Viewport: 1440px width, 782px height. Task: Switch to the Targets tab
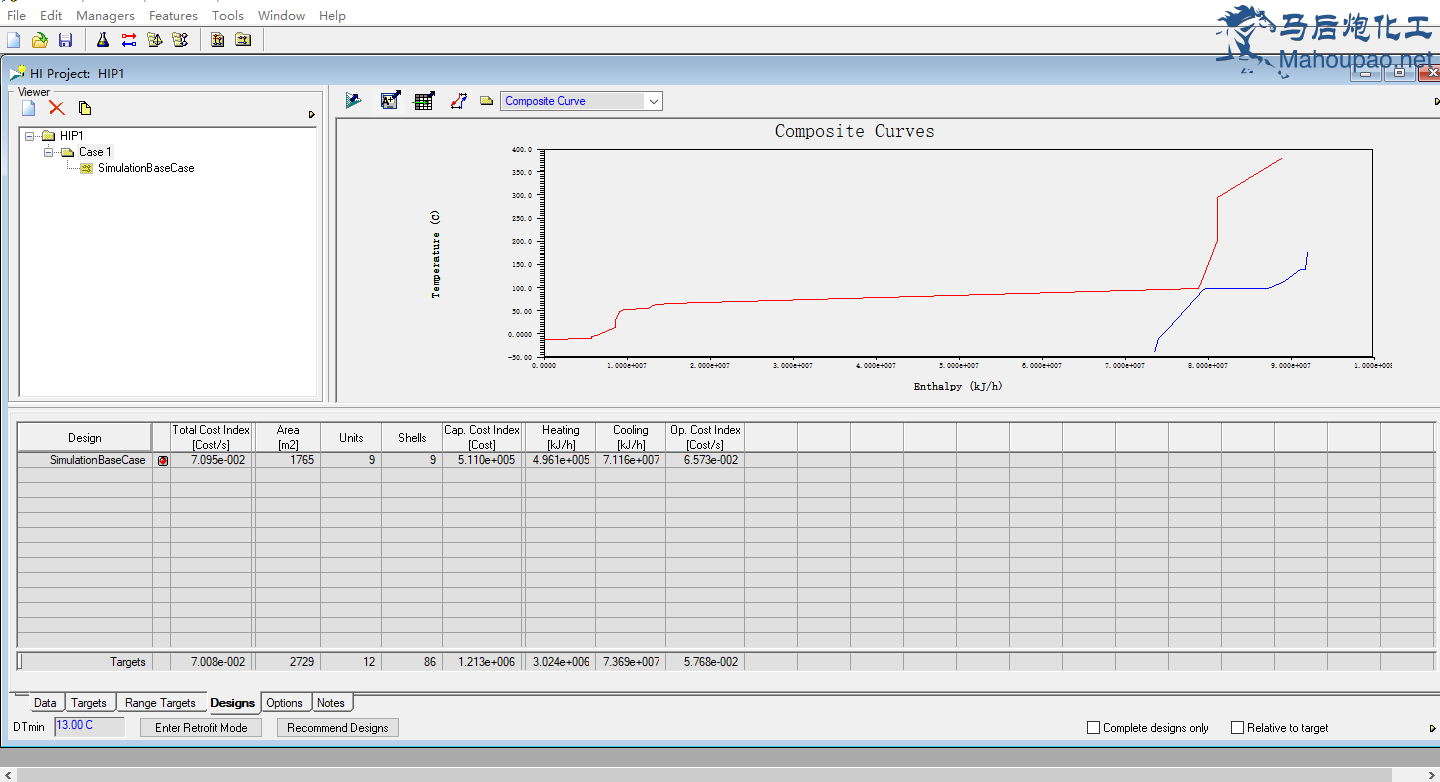89,703
